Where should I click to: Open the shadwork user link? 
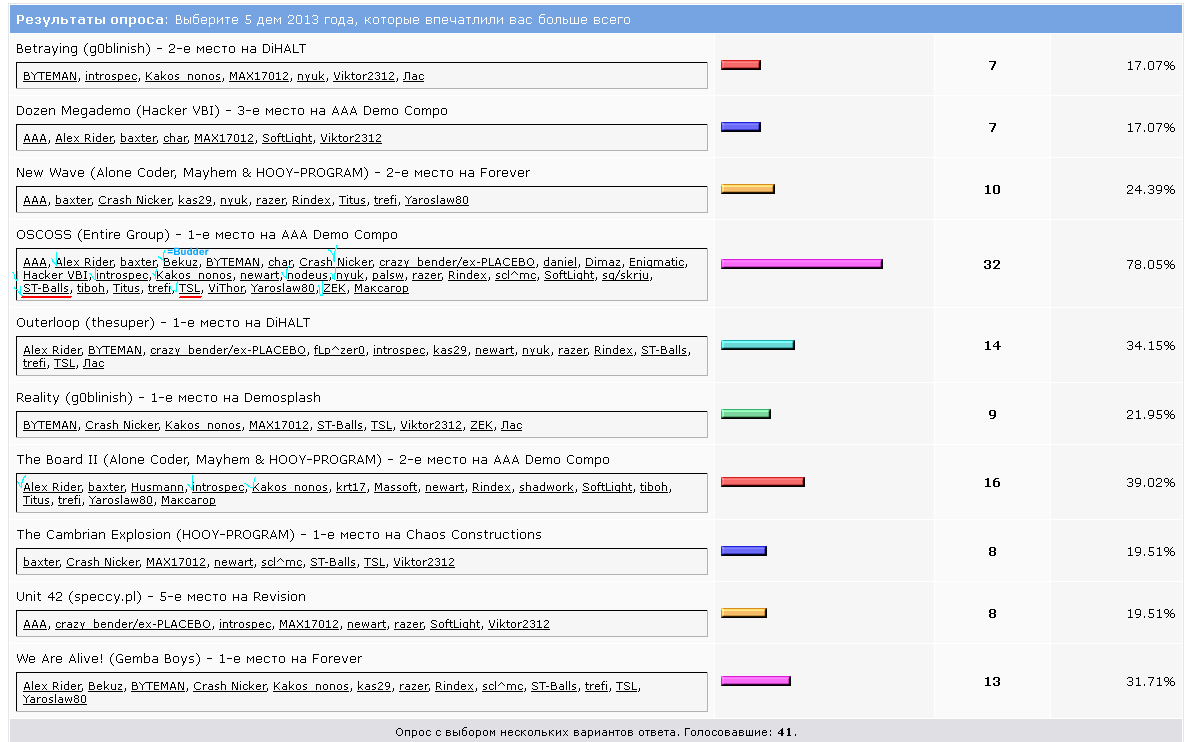pyautogui.click(x=546, y=488)
